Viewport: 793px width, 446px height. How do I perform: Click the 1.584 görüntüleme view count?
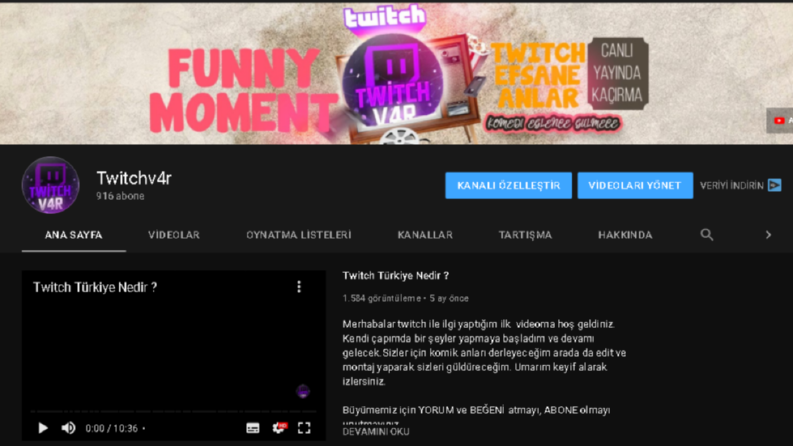point(381,298)
